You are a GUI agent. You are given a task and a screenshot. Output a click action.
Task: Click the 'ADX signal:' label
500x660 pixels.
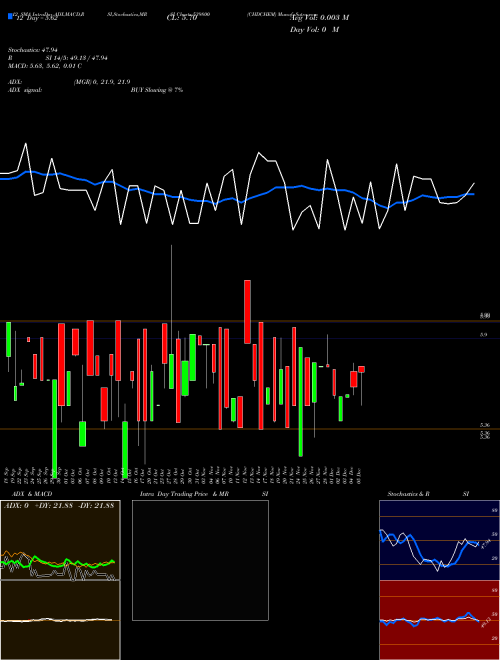tap(25, 90)
